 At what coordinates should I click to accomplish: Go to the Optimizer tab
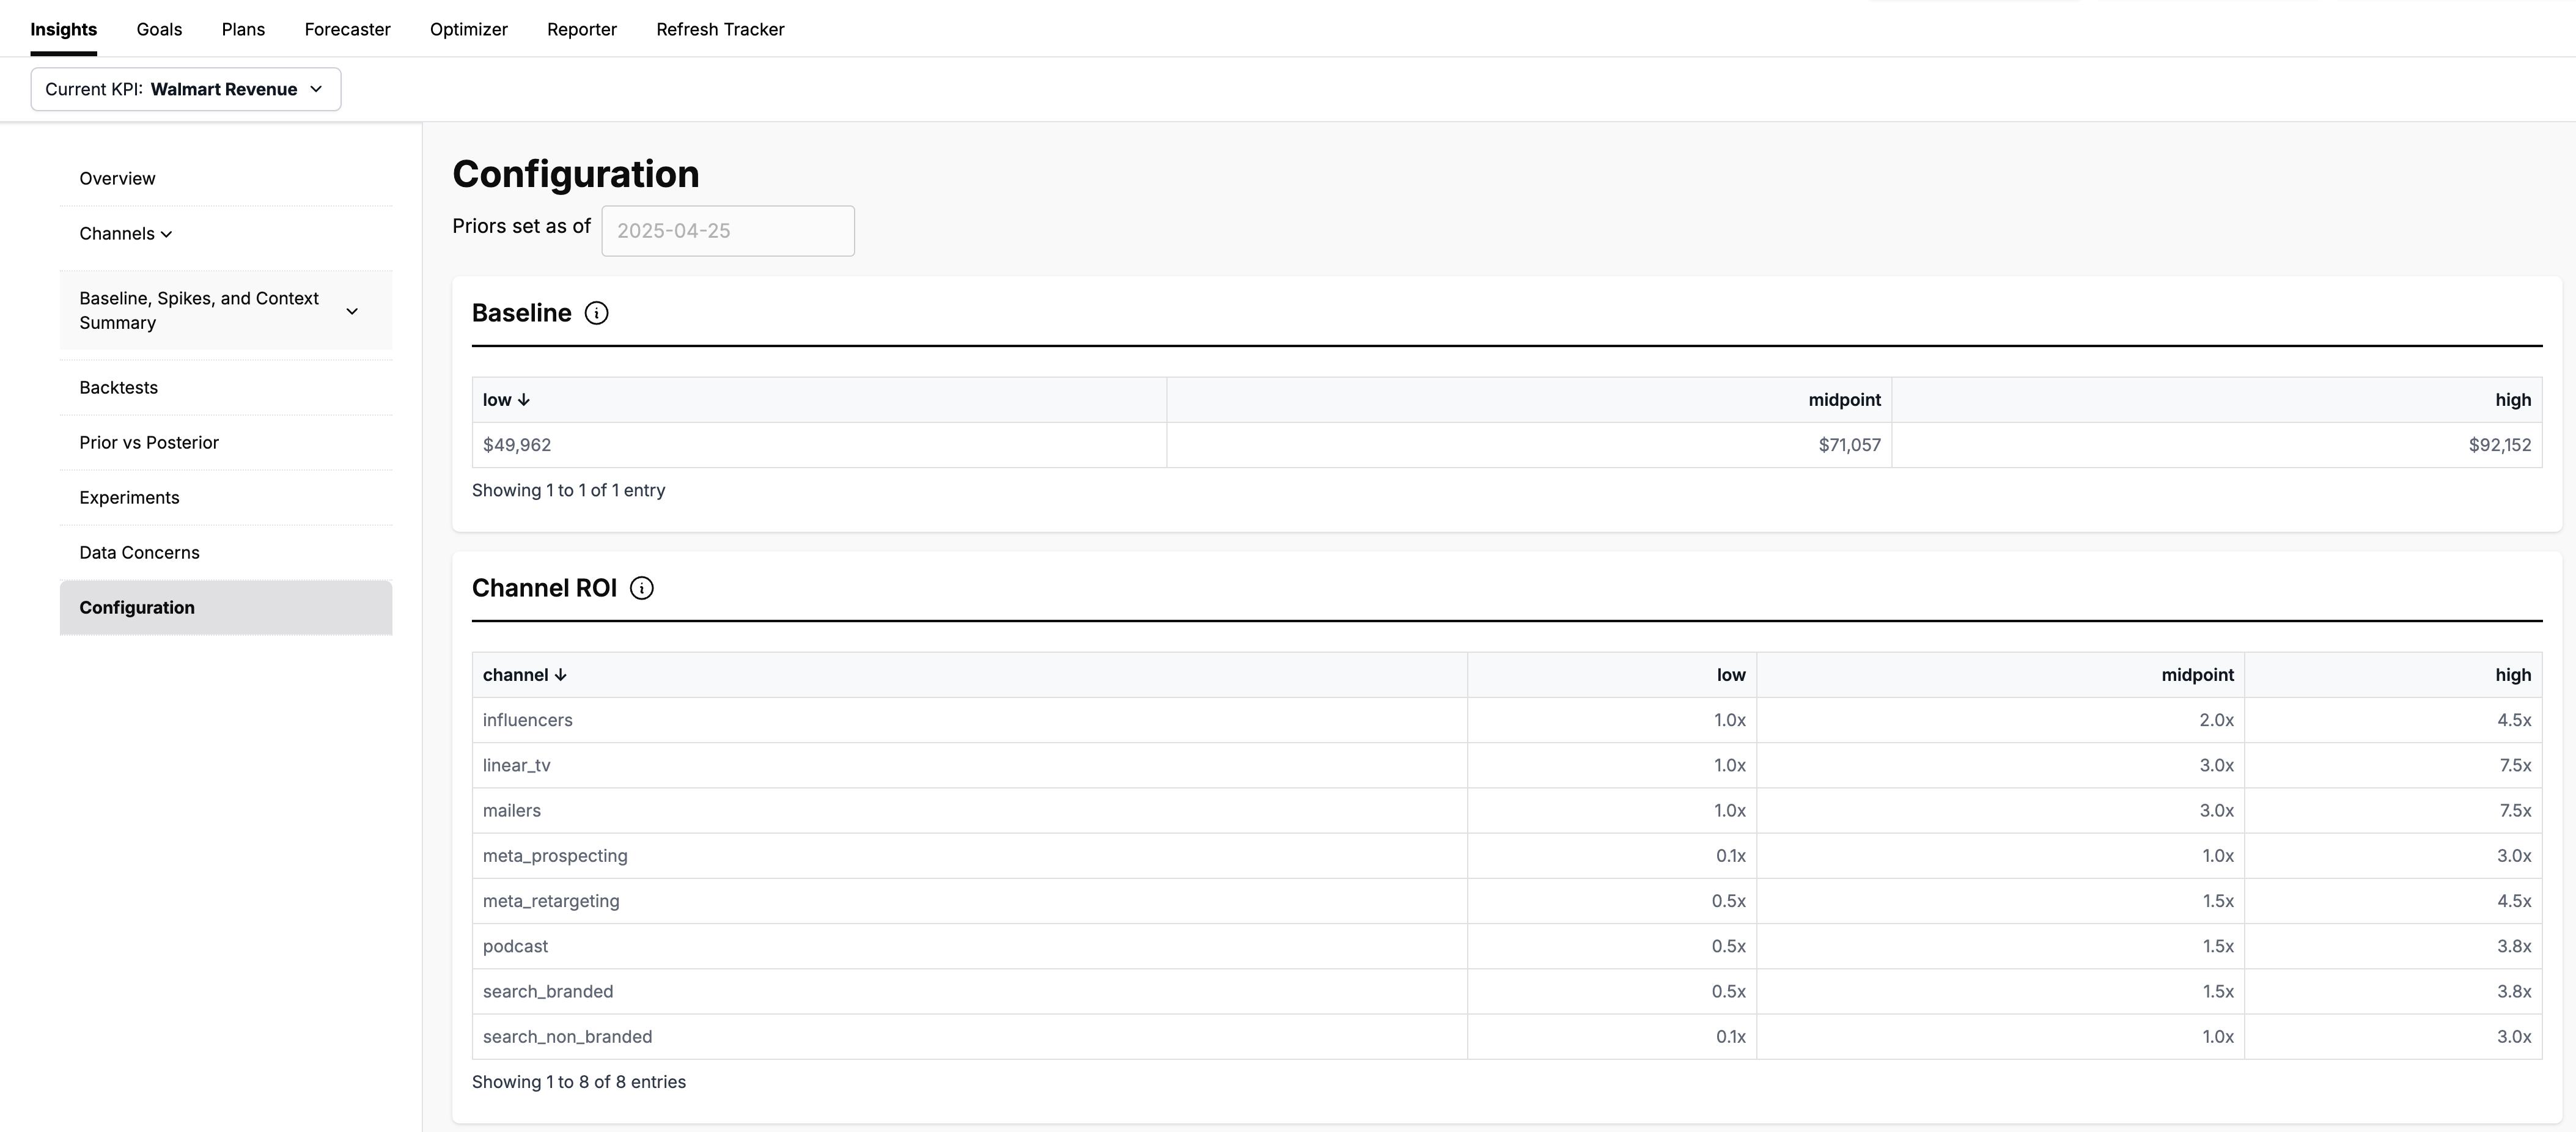point(468,29)
